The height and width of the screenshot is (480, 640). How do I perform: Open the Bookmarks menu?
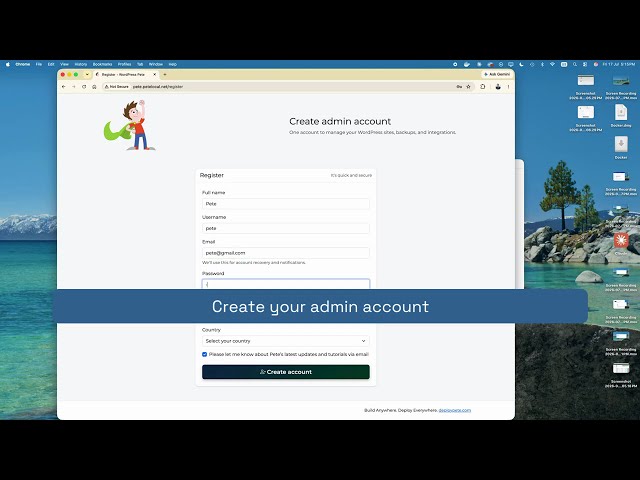point(102,64)
